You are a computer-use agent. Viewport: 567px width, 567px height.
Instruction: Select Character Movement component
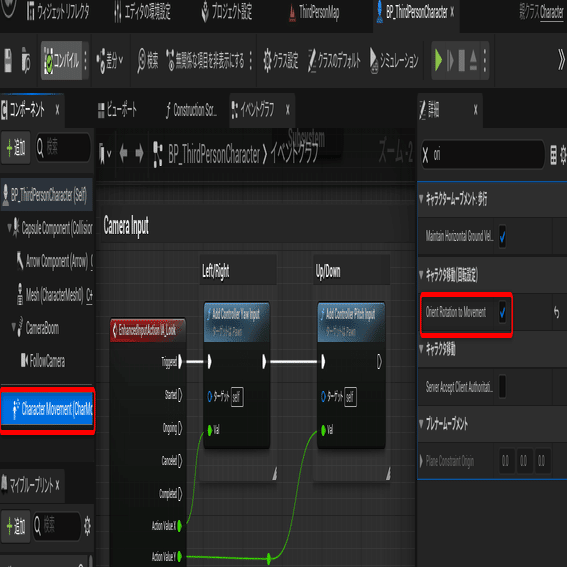[x=47, y=410]
